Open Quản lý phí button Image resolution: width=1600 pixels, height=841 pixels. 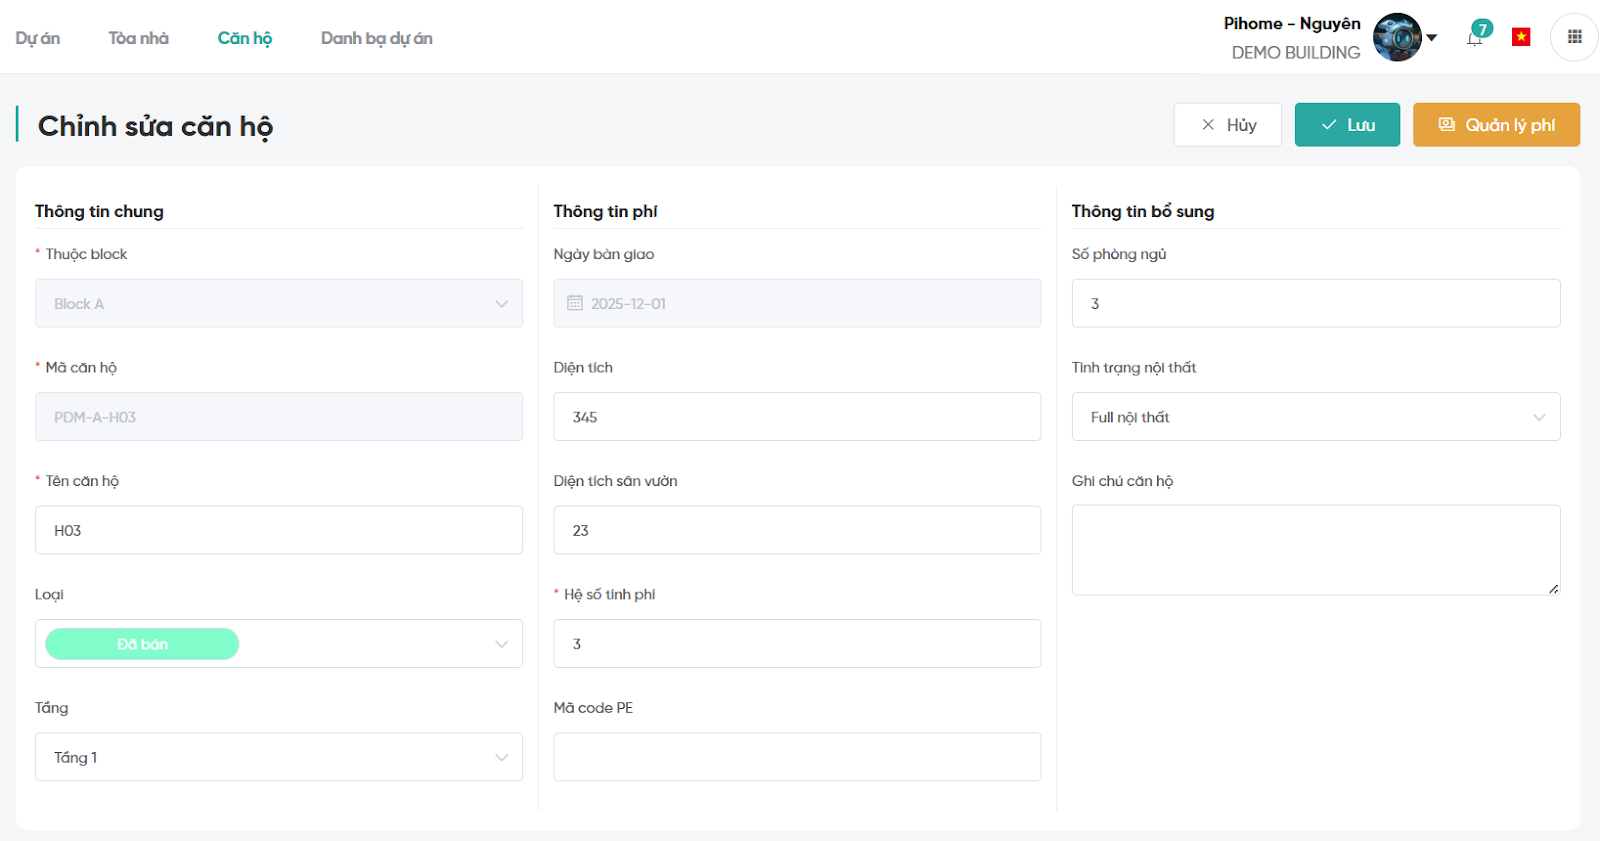(1496, 125)
